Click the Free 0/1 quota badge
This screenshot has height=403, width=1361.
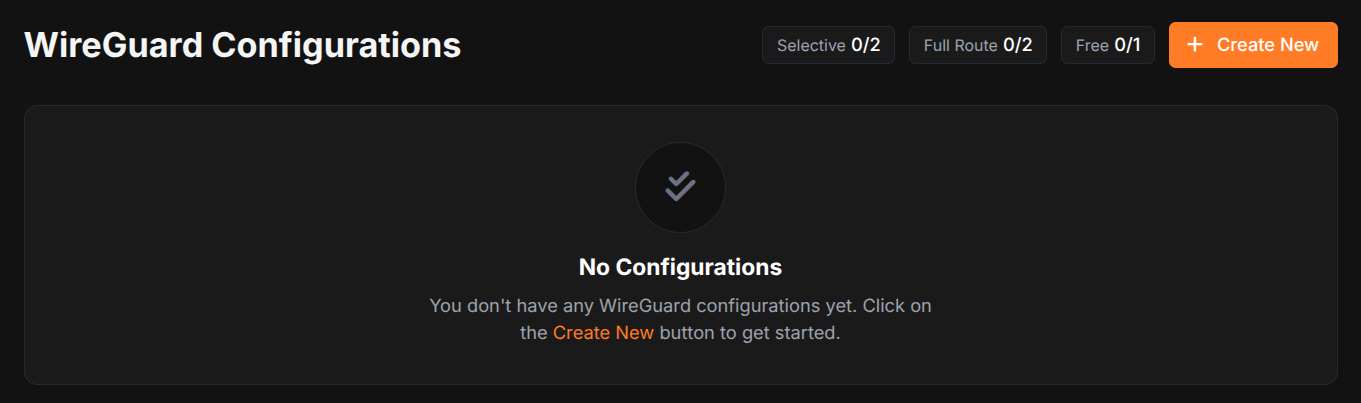pos(1108,45)
